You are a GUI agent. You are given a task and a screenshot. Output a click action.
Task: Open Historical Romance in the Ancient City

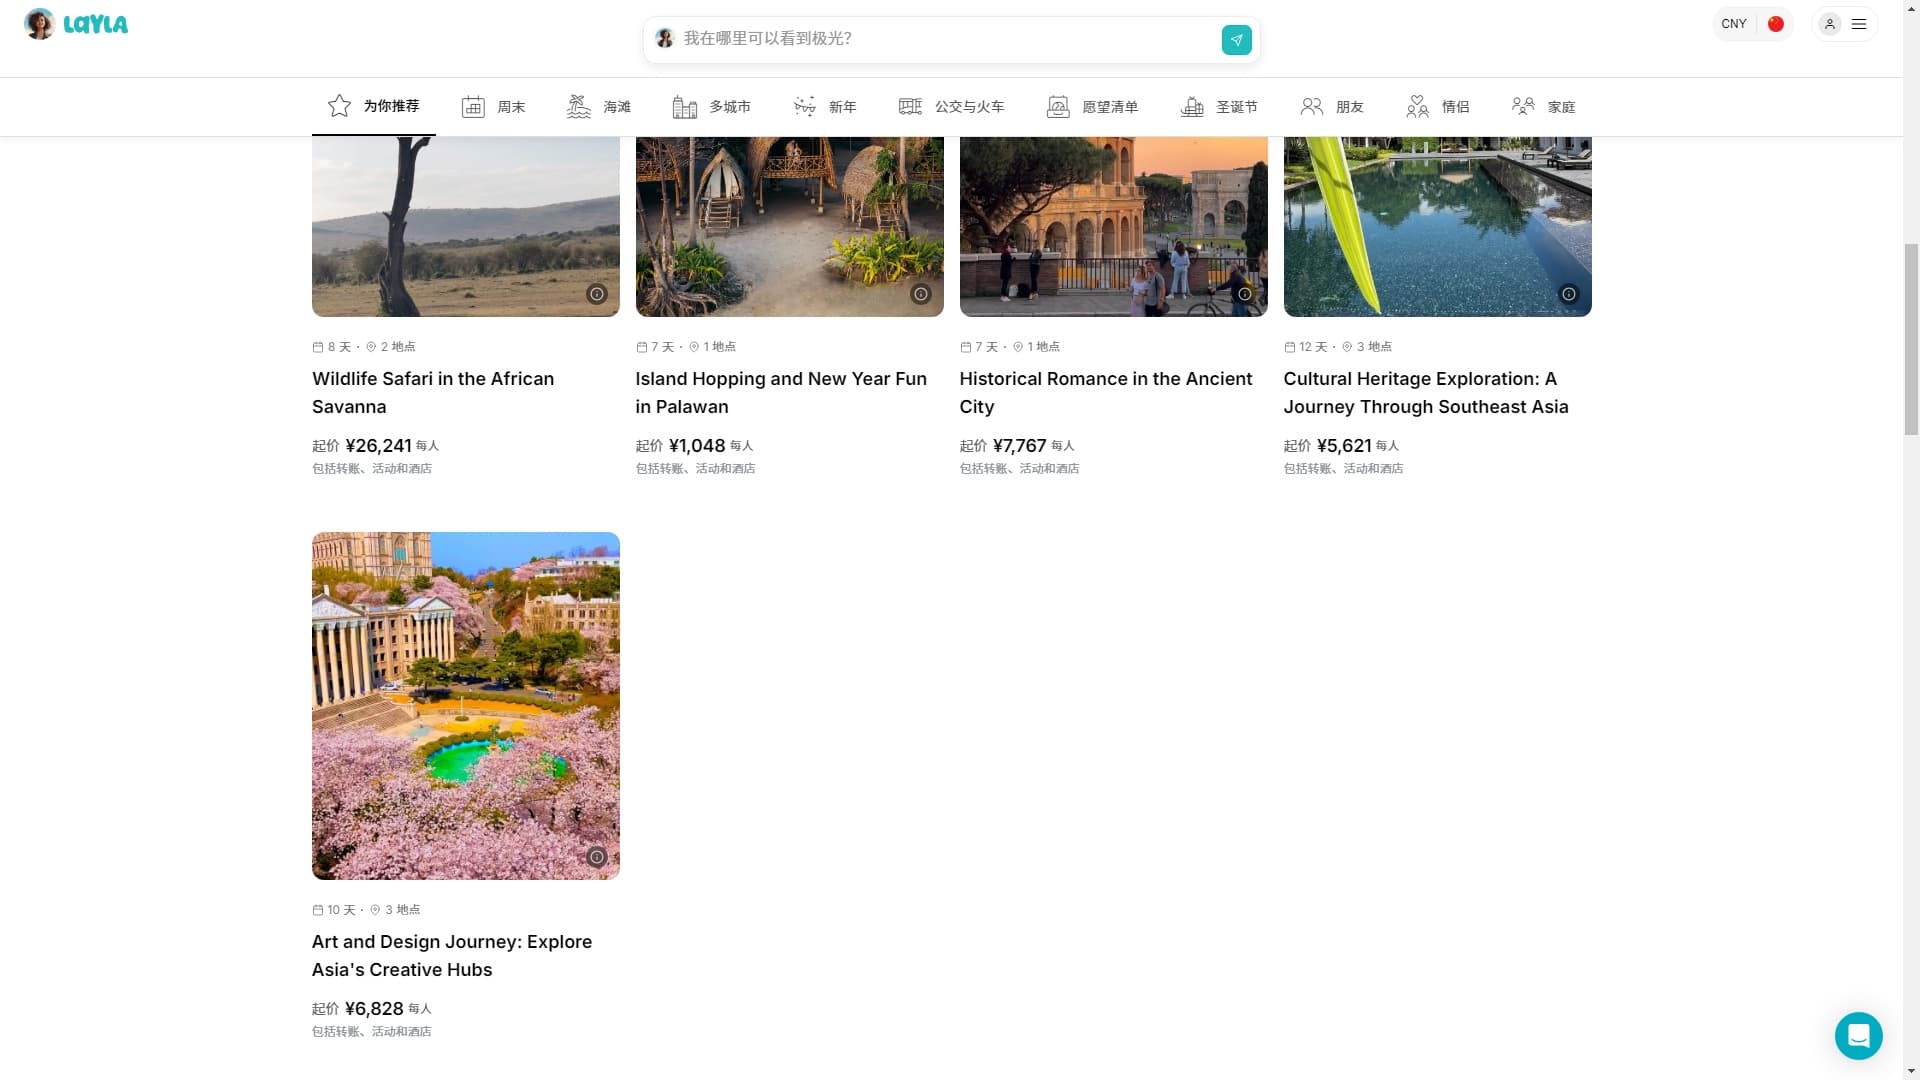coord(1105,393)
